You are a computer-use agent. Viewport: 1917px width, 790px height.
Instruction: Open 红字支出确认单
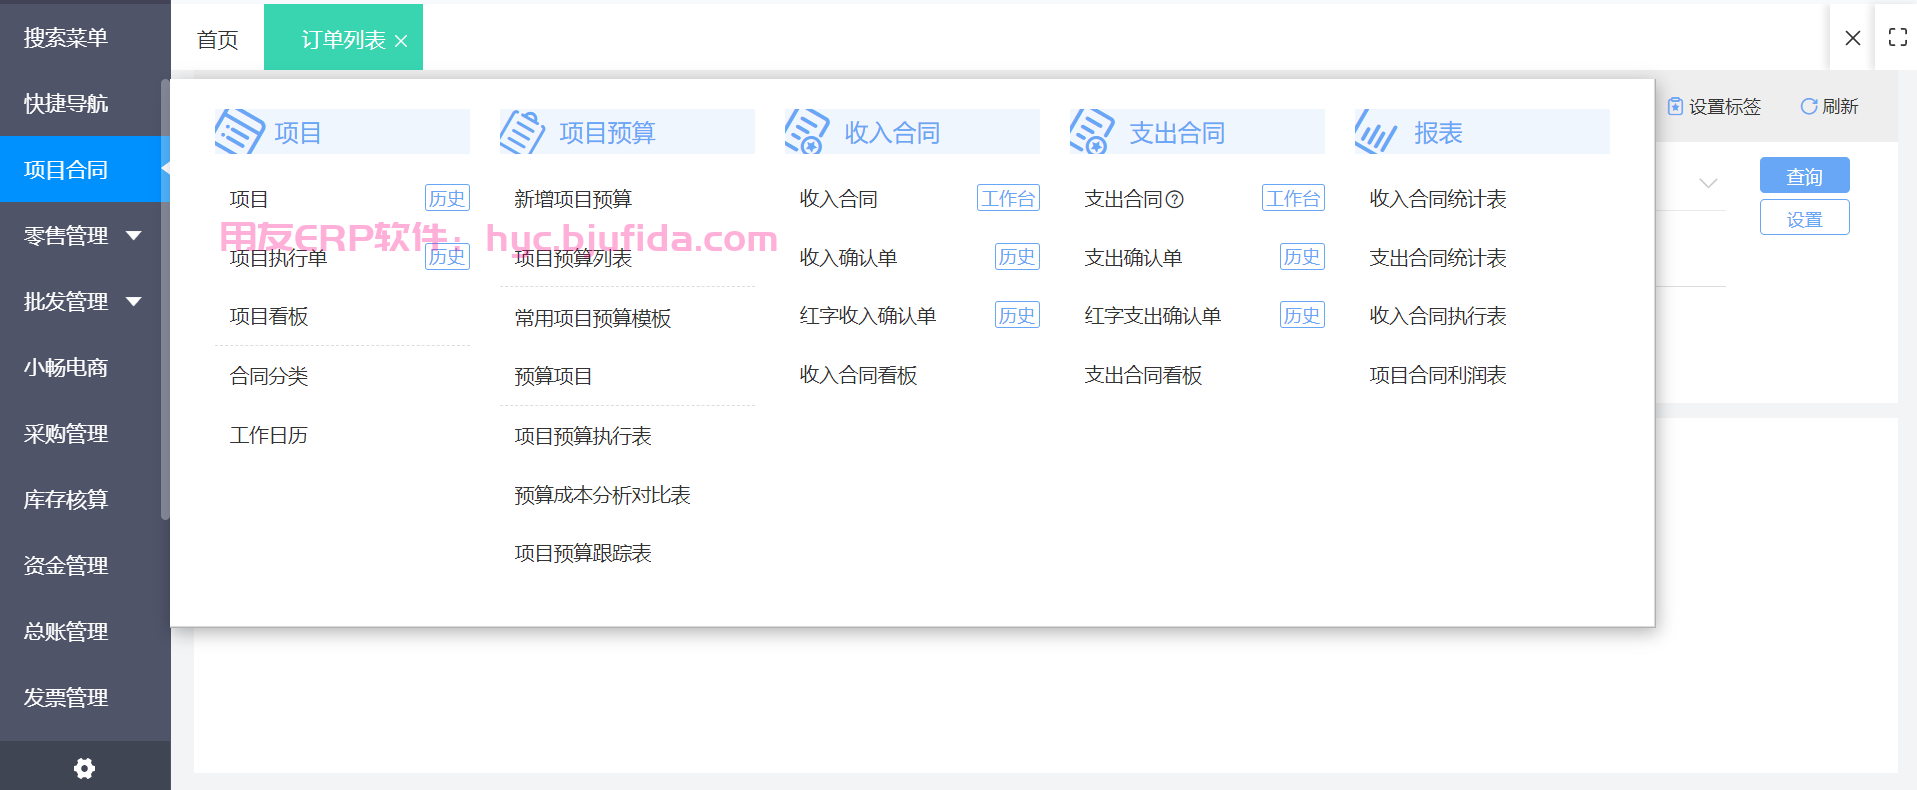pos(1153,316)
